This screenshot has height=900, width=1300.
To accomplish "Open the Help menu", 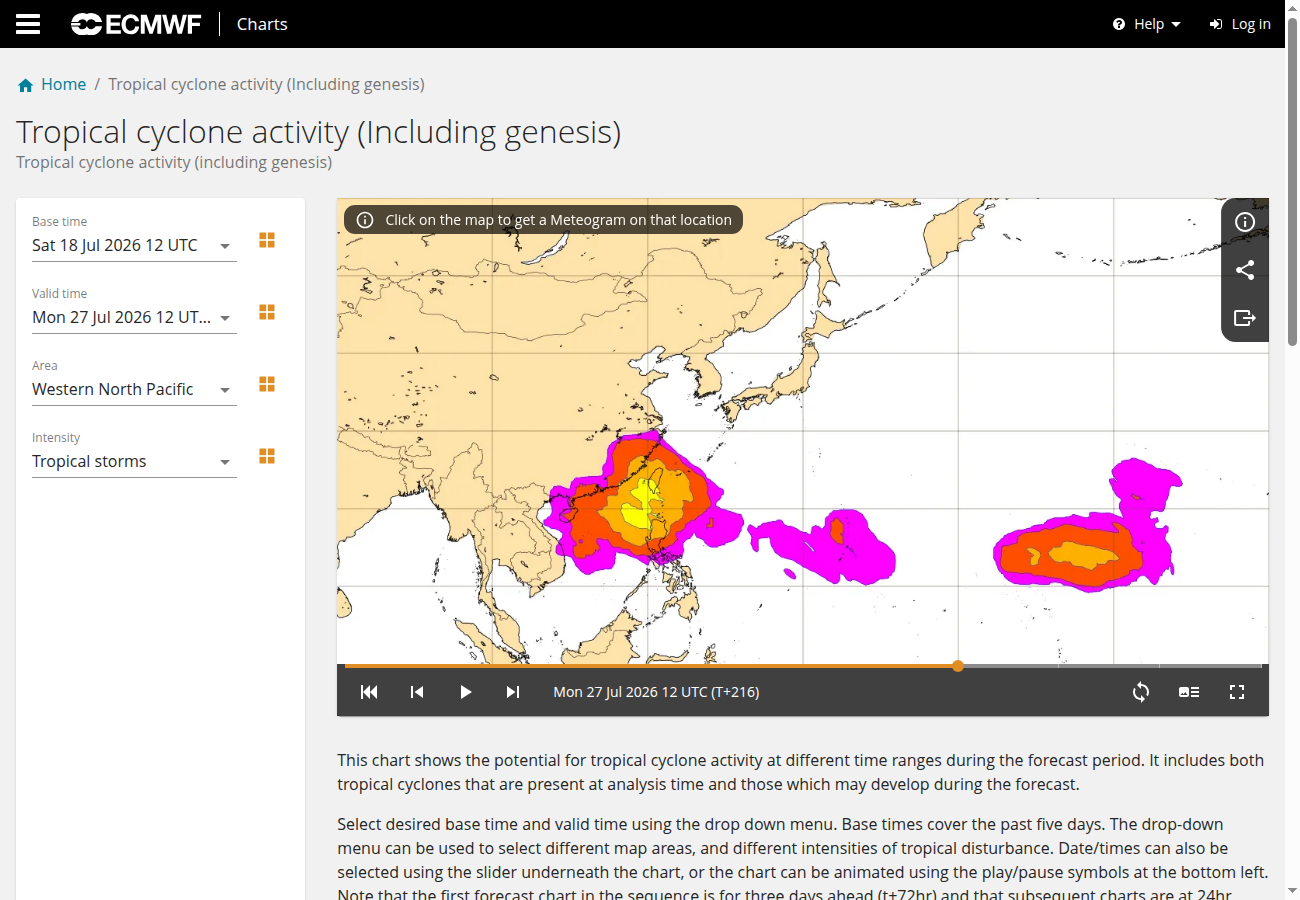I will (x=1147, y=24).
